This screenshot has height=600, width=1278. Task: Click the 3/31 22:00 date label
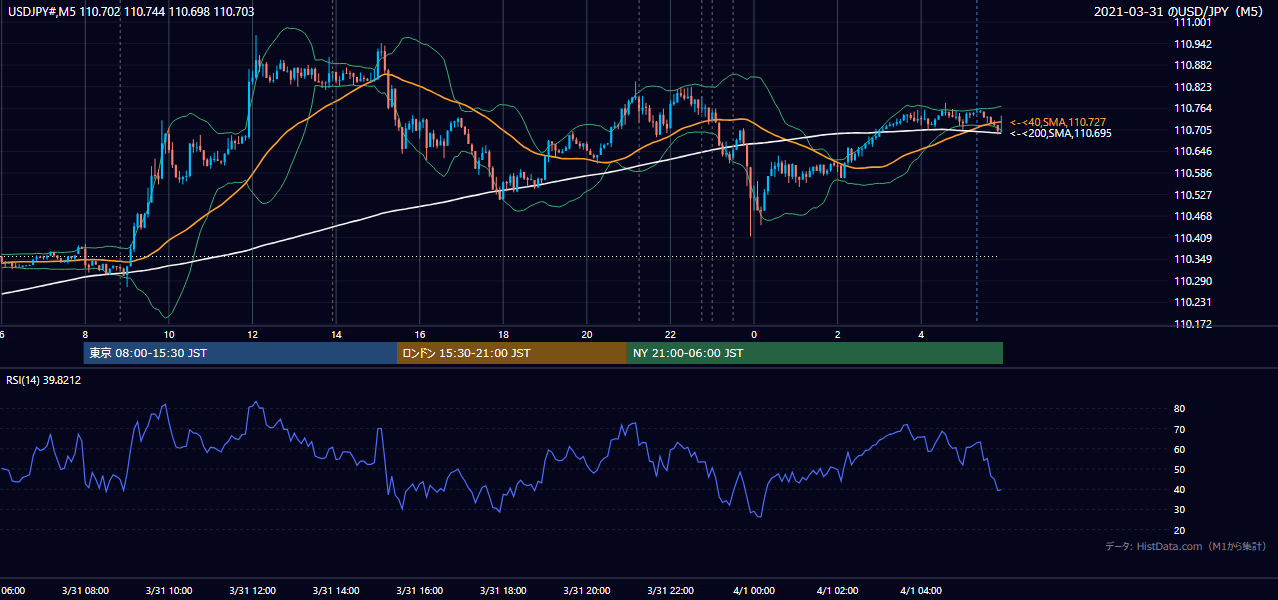pos(670,591)
